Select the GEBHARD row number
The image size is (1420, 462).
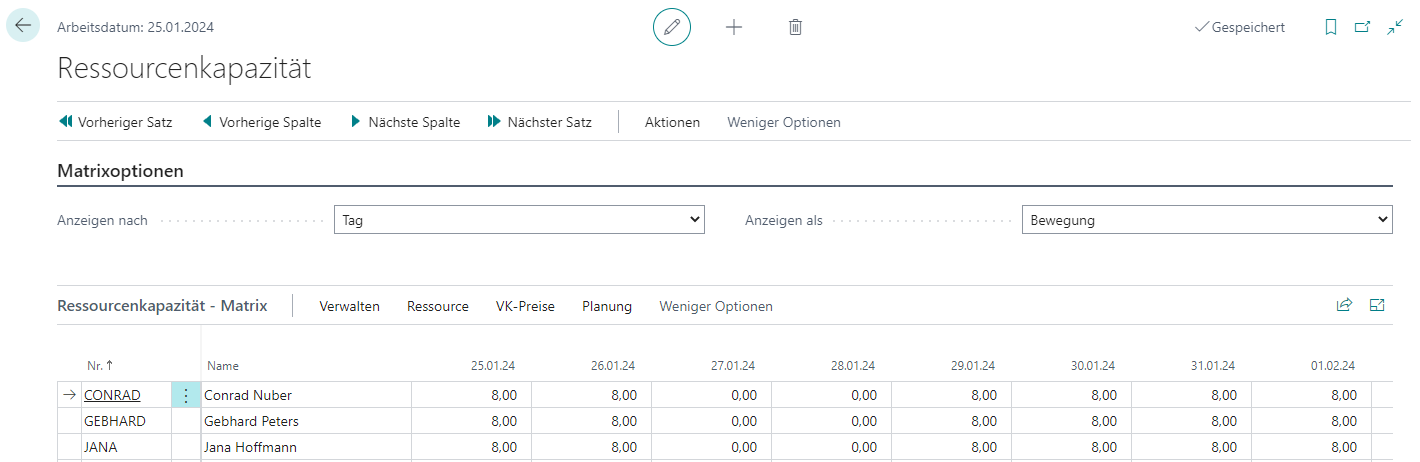click(115, 421)
